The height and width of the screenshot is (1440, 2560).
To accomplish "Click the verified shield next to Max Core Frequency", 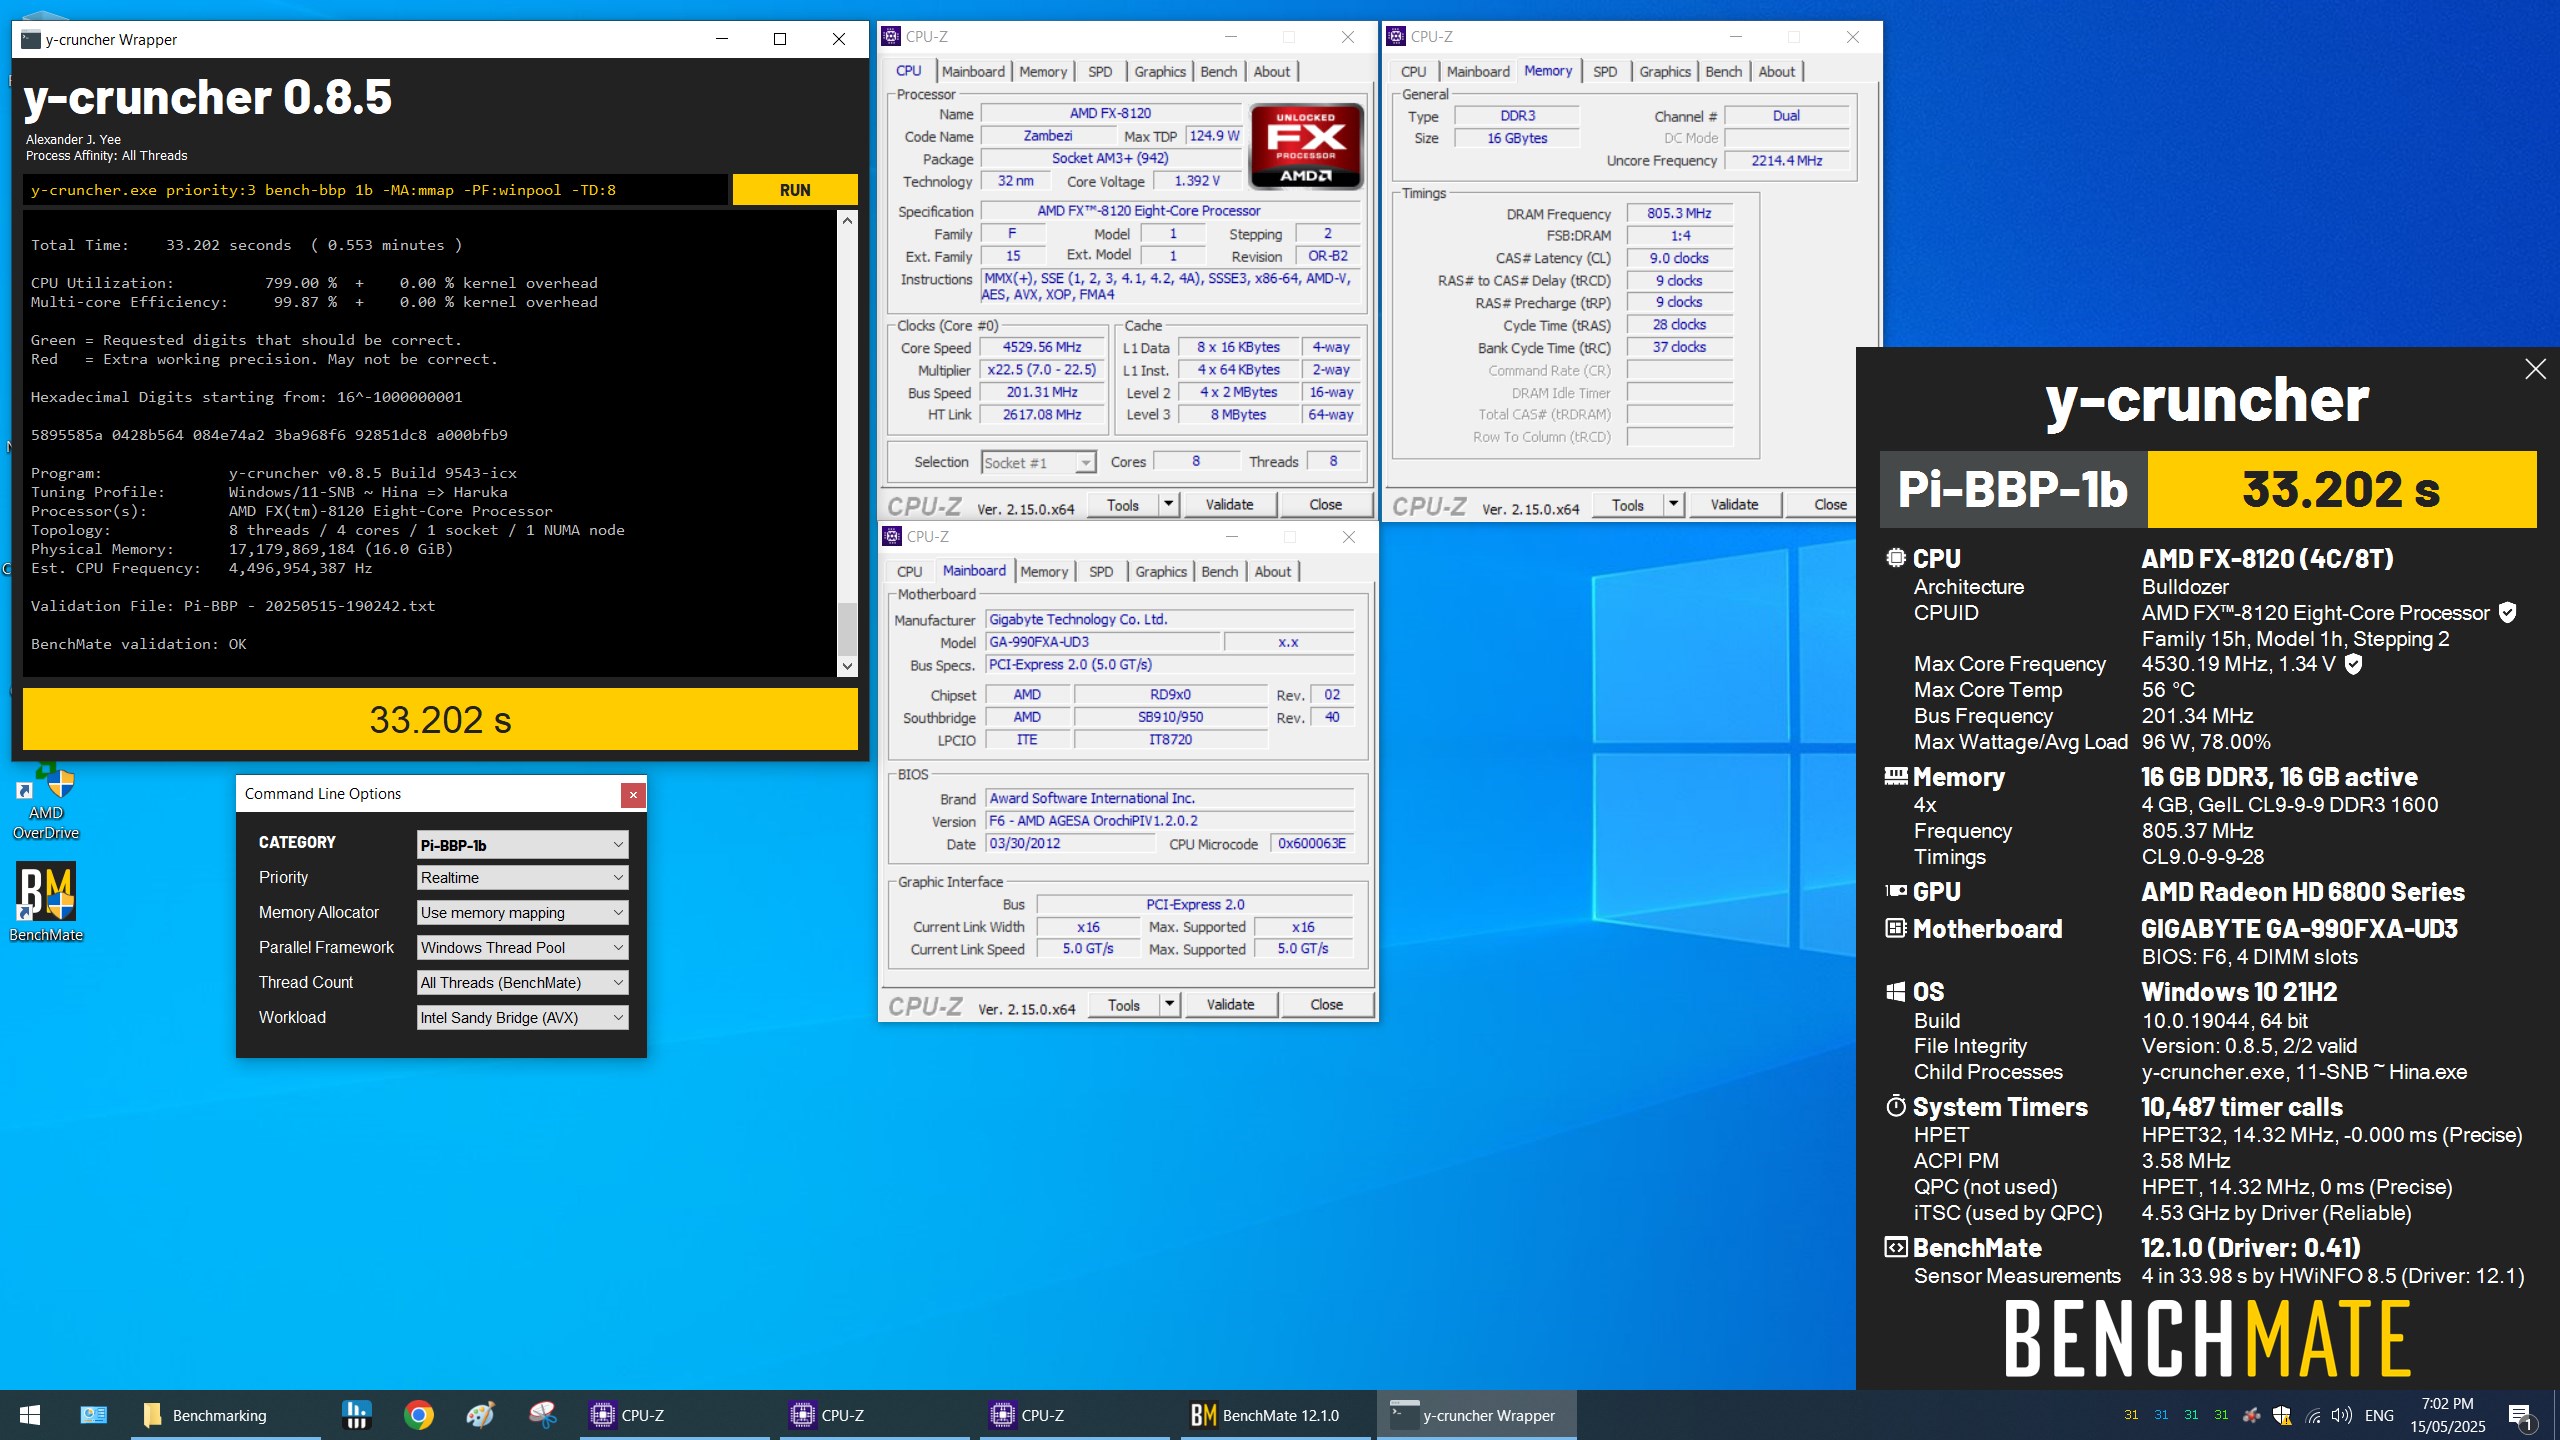I will [2353, 664].
